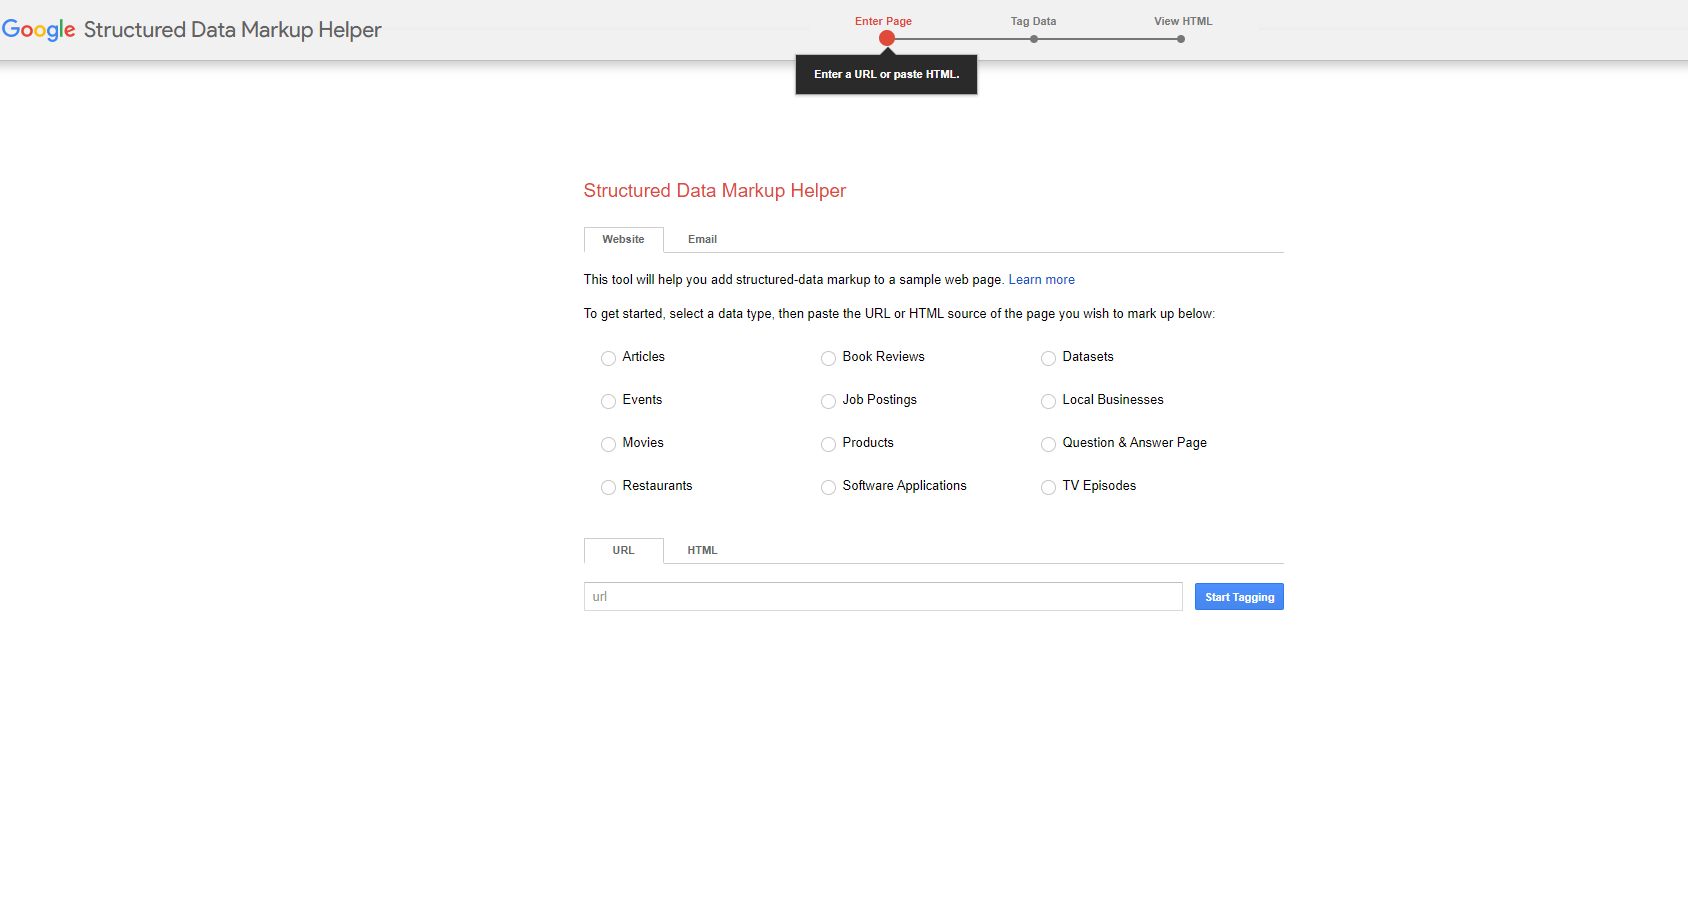Pick the Question & Answer Page option
Viewport: 1688px width, 898px height.
pyautogui.click(x=1048, y=444)
